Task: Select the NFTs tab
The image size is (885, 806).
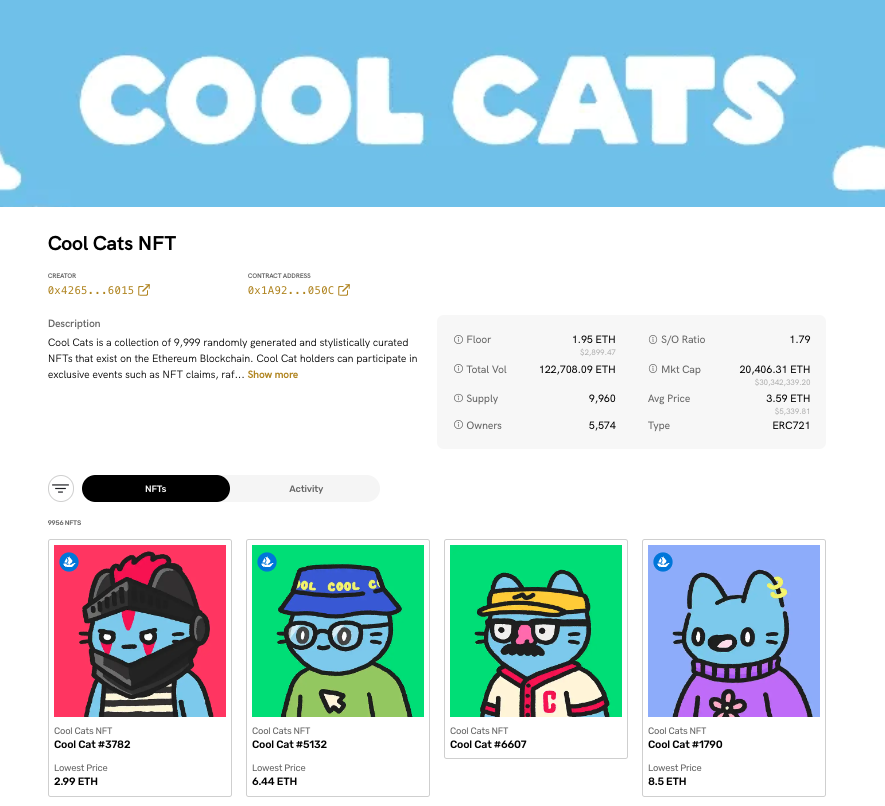Action: [x=156, y=489]
